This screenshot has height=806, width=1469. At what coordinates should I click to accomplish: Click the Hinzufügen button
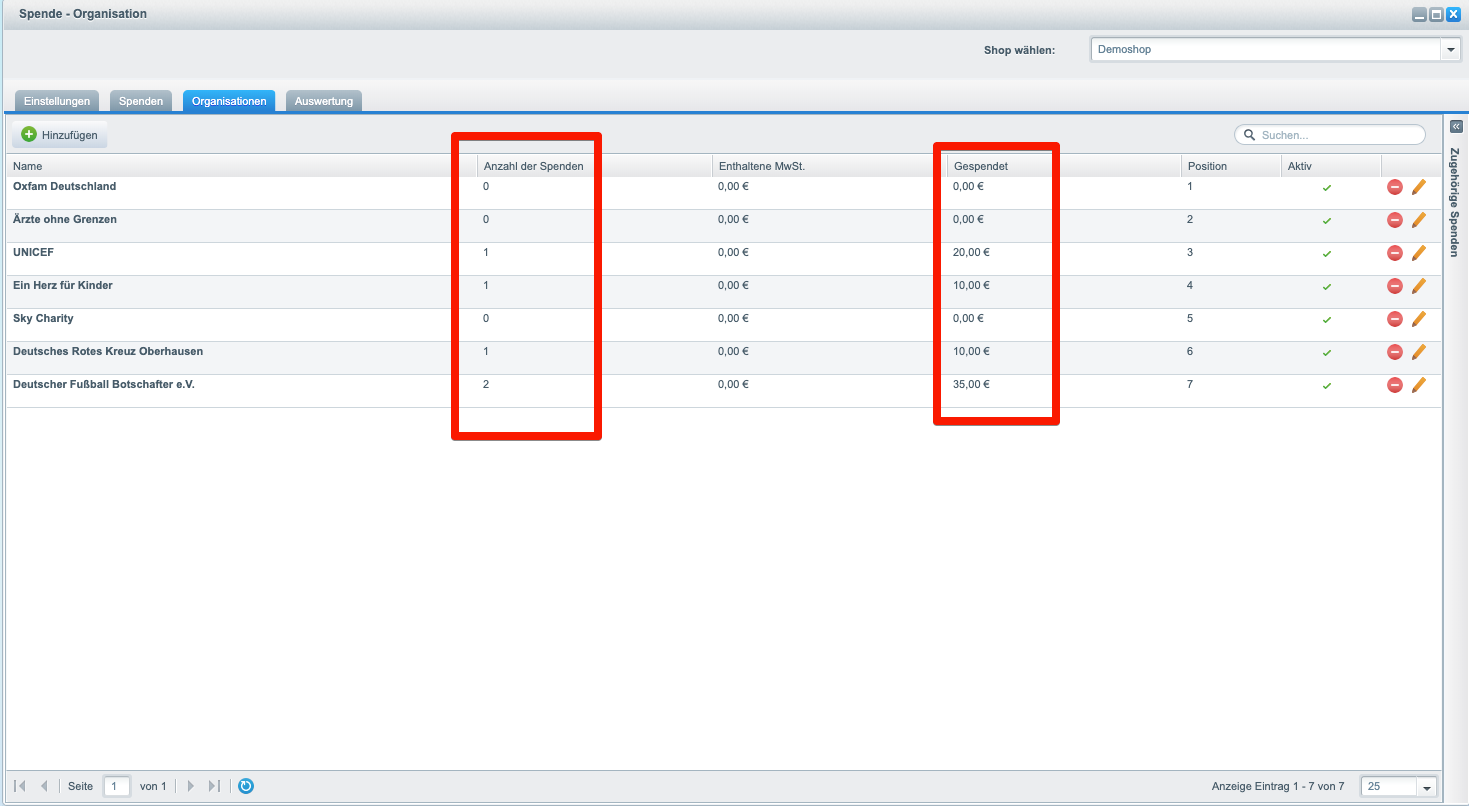(60, 134)
